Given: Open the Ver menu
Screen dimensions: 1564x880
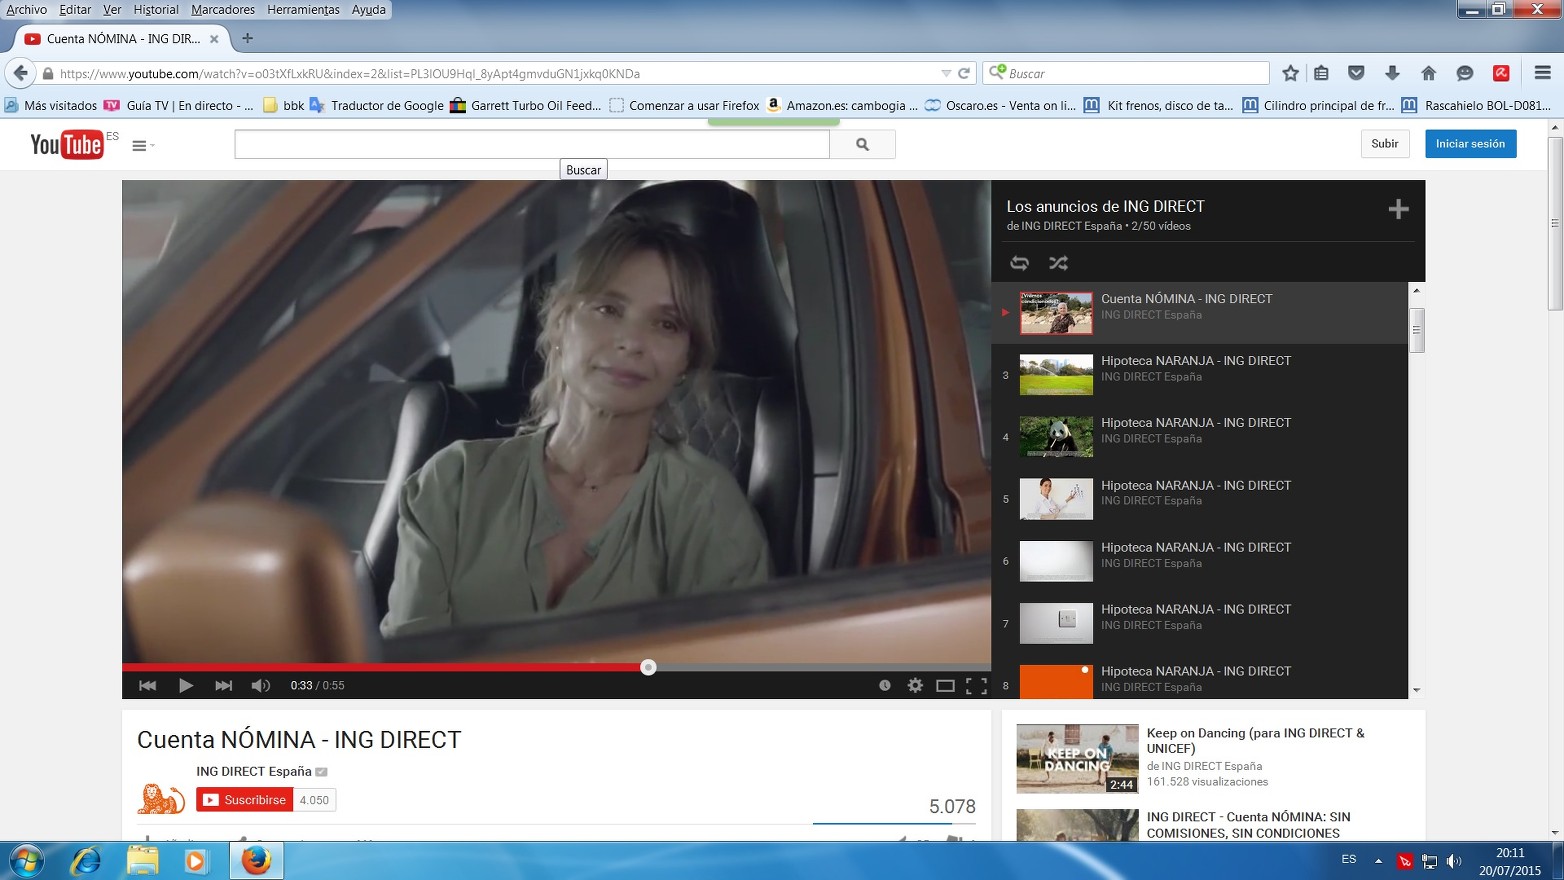Looking at the screenshot, I should (112, 10).
